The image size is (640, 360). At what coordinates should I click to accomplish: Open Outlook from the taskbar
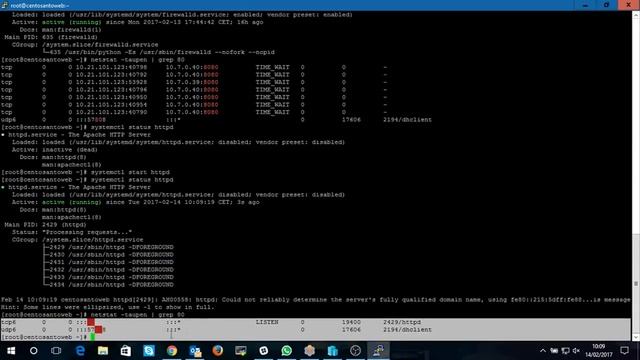point(195,351)
